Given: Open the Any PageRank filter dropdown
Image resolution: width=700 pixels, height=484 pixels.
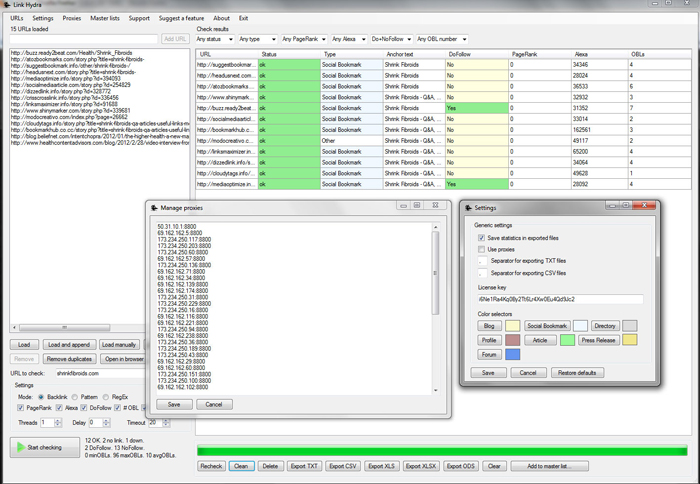Looking at the screenshot, I should click(x=304, y=39).
